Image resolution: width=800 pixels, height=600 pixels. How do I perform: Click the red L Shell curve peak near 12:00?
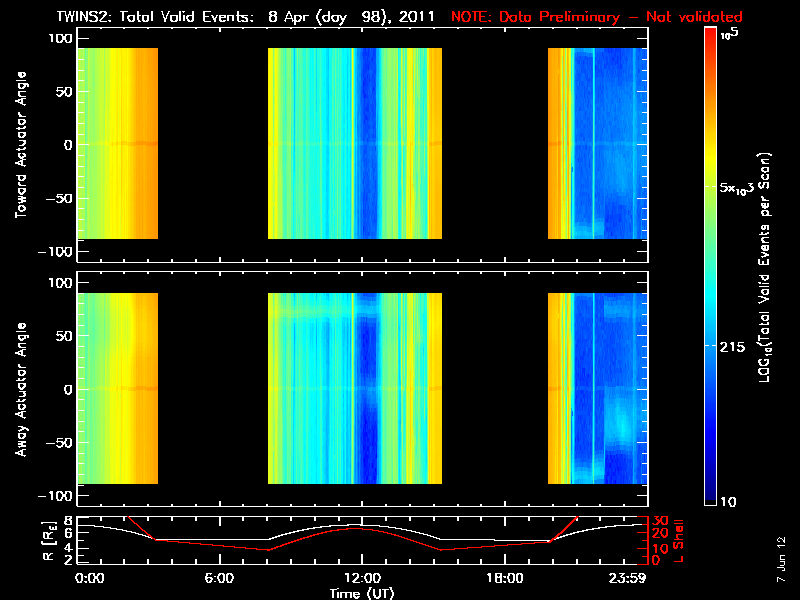tap(357, 529)
